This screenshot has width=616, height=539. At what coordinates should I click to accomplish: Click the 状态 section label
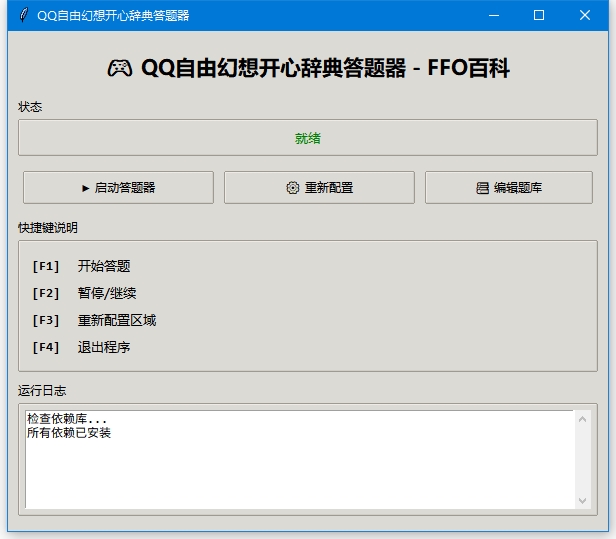coord(30,107)
